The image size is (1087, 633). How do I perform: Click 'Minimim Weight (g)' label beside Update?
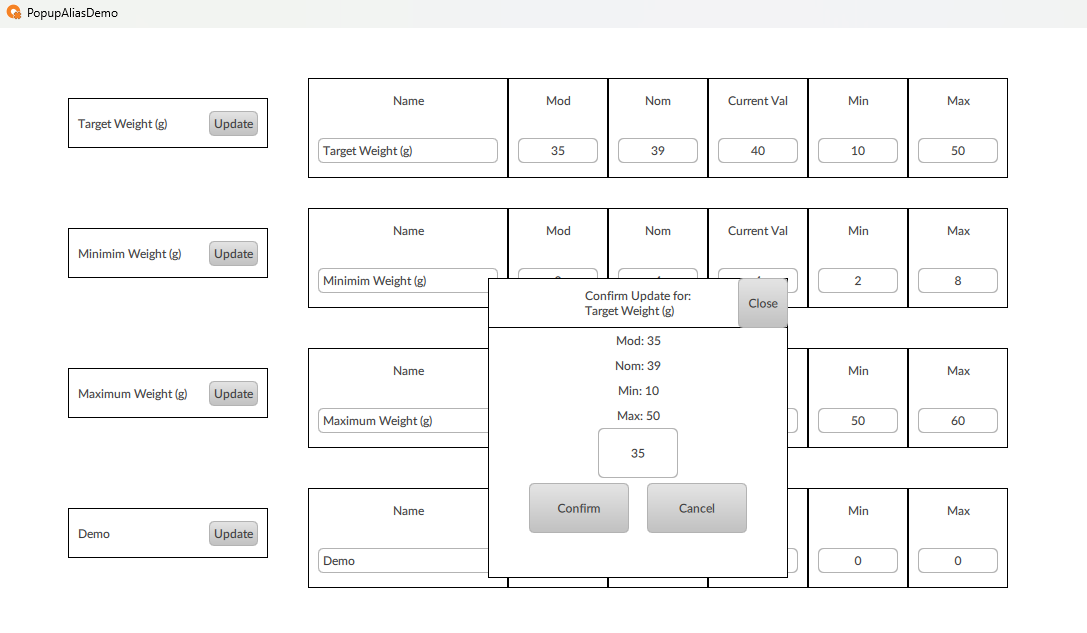click(x=130, y=254)
